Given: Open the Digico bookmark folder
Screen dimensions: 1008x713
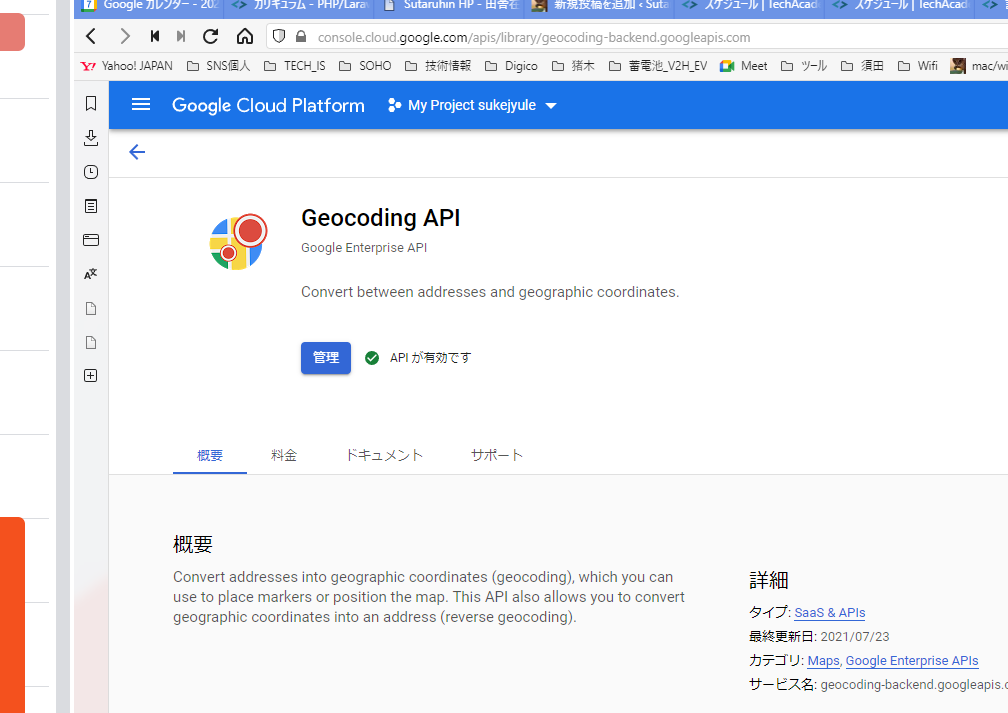Looking at the screenshot, I should [x=511, y=66].
